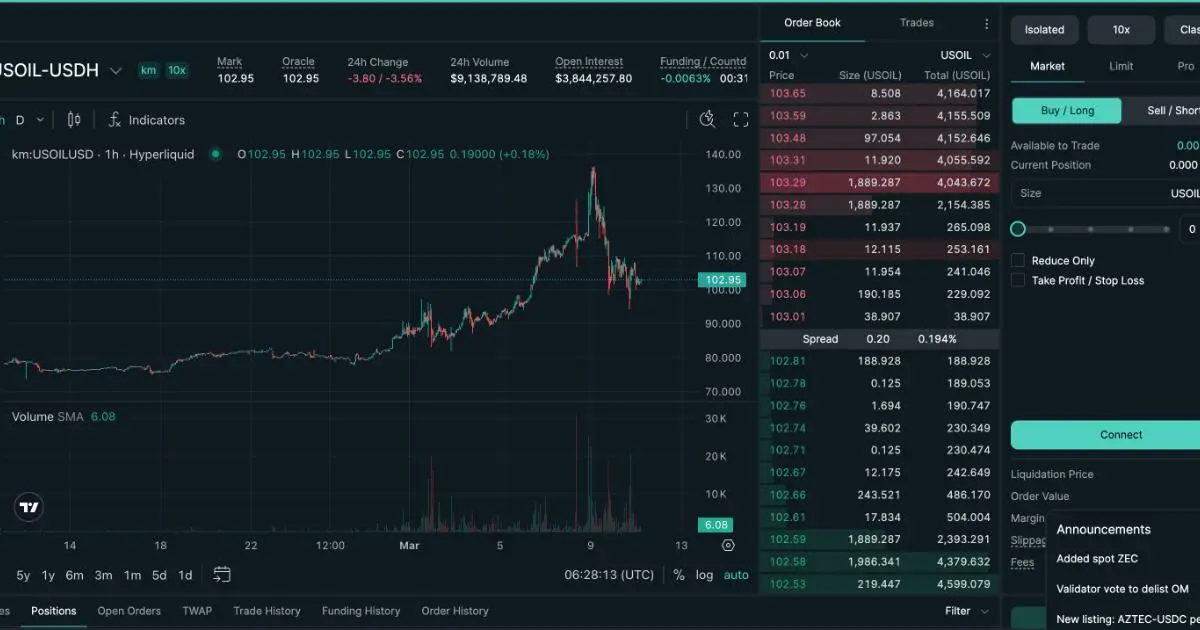Enter fullscreen chart mode
This screenshot has height=630, width=1200.
click(x=741, y=120)
